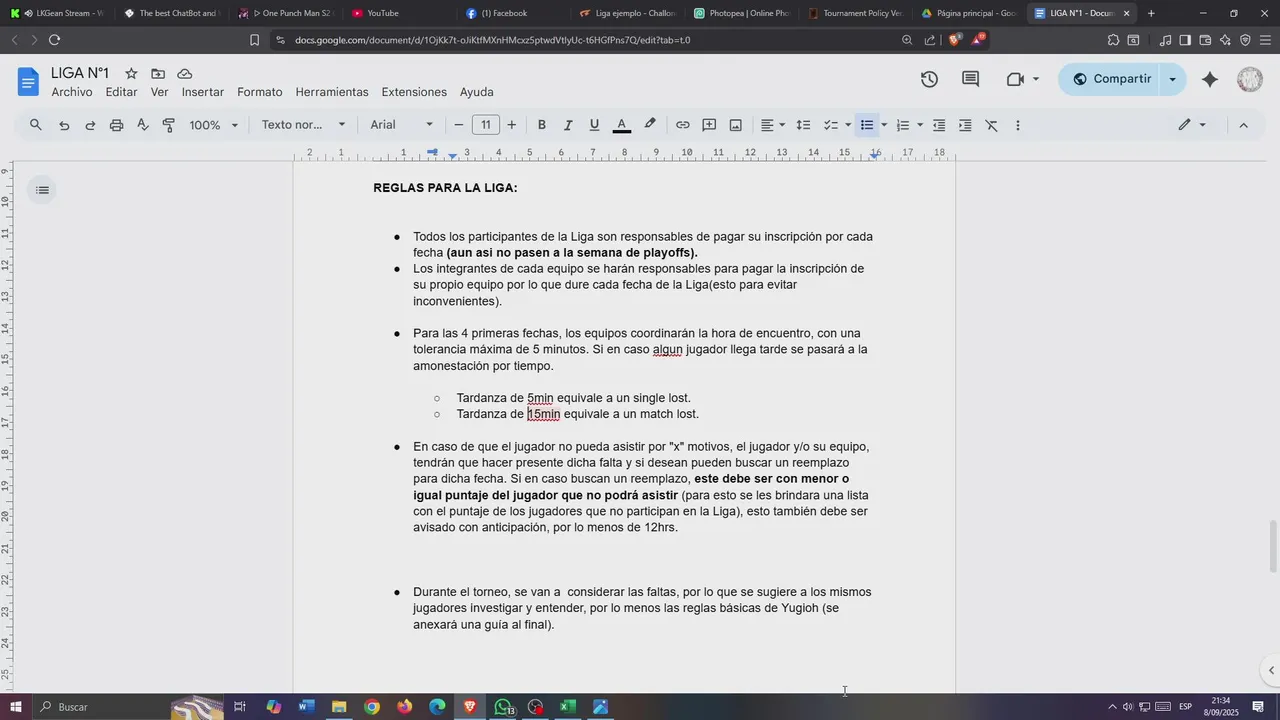Reload the browser page
This screenshot has height=720, width=1280.
[54, 40]
